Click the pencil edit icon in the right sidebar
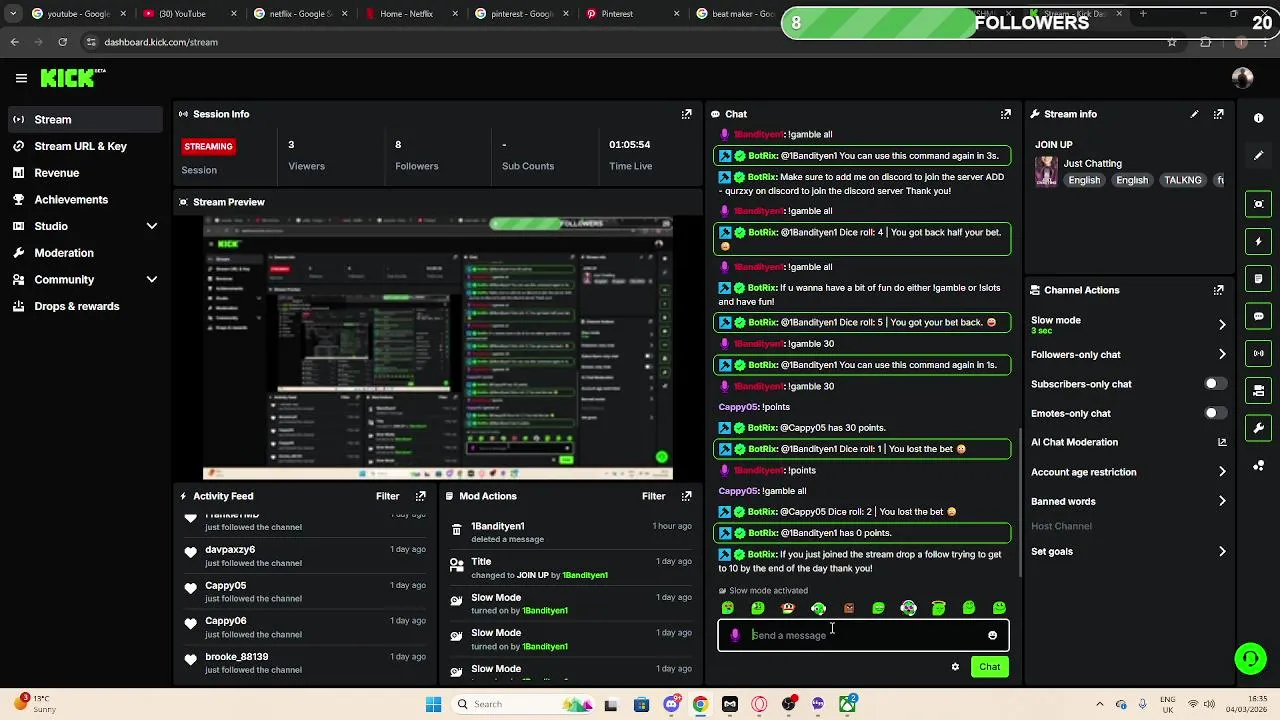This screenshot has width=1280, height=720. pos(1258,155)
